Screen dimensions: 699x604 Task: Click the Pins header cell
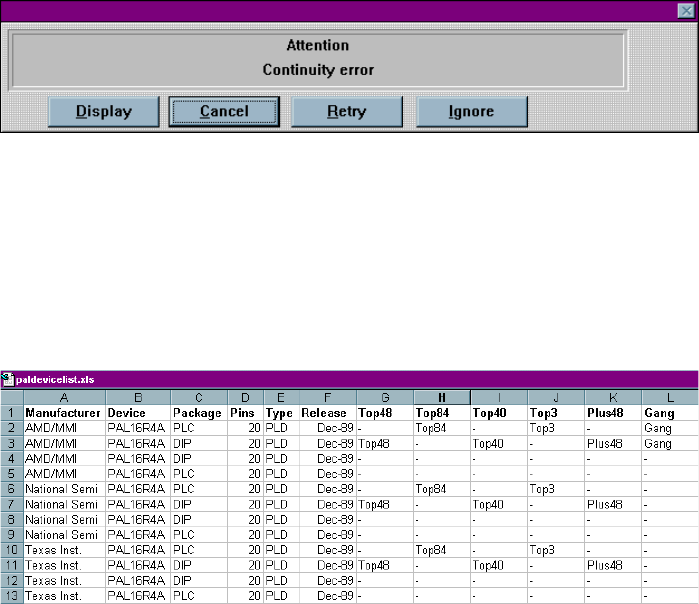pos(246,413)
